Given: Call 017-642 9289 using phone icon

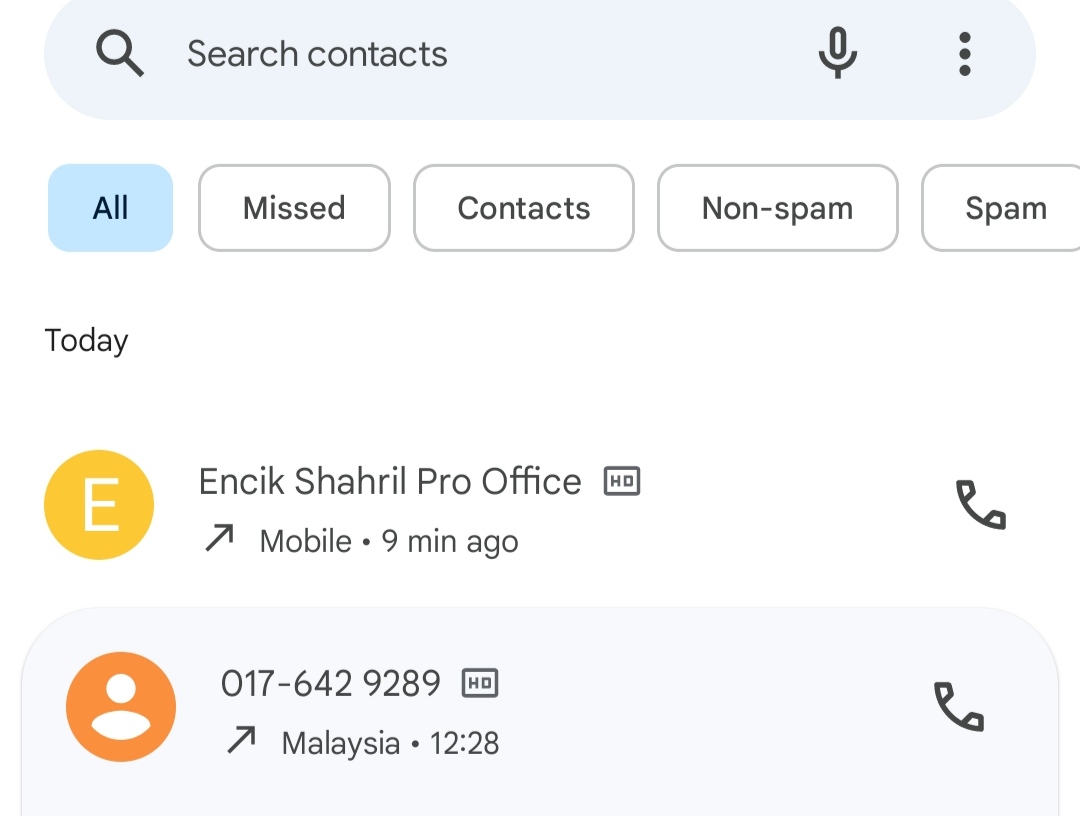Looking at the screenshot, I should click(x=959, y=707).
